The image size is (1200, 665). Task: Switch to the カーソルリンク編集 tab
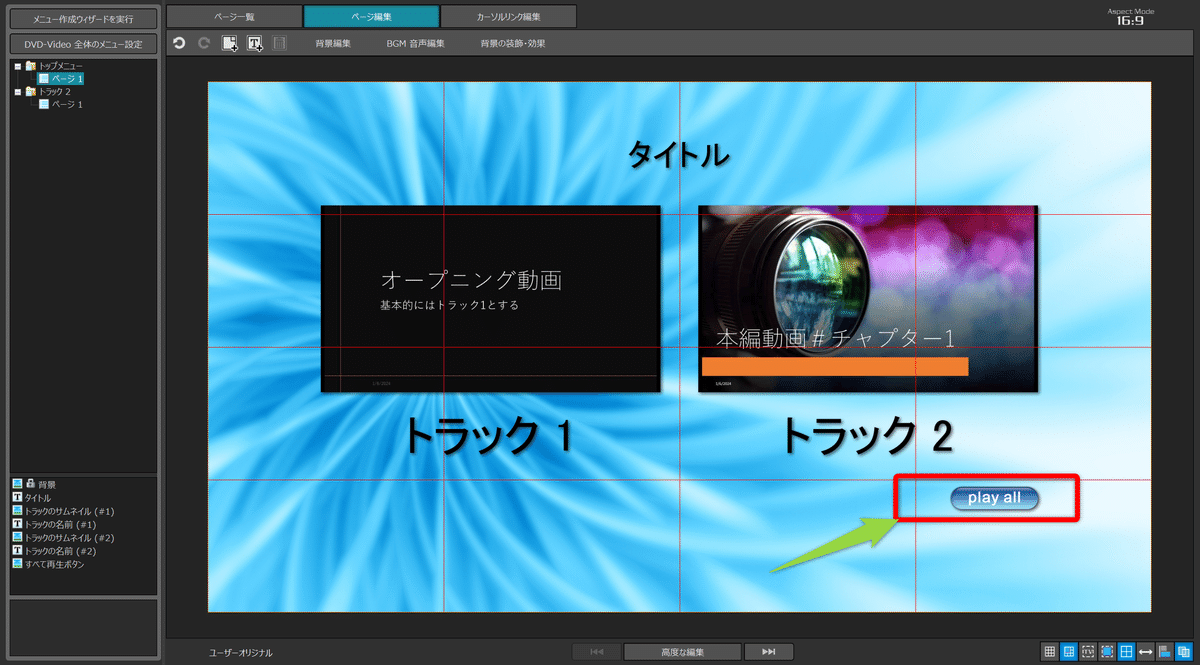508,16
